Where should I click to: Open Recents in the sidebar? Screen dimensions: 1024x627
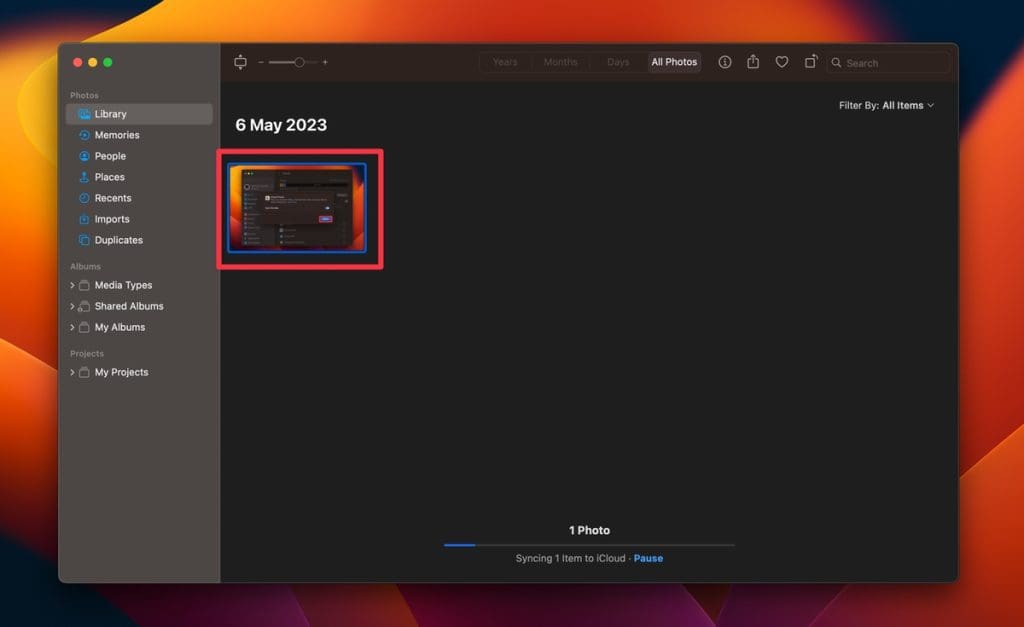139,197
